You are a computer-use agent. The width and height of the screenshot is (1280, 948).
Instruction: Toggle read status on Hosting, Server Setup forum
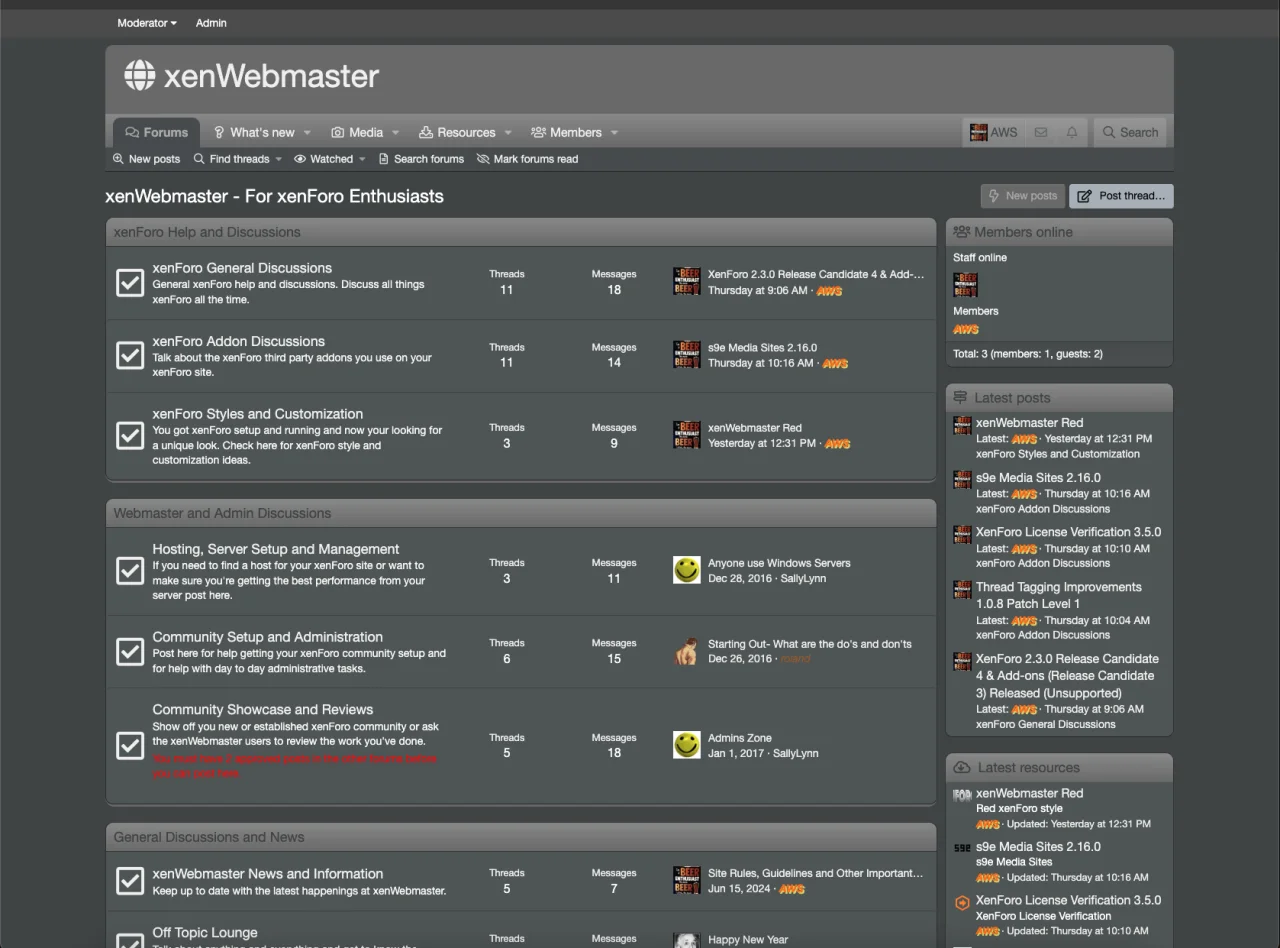(130, 570)
